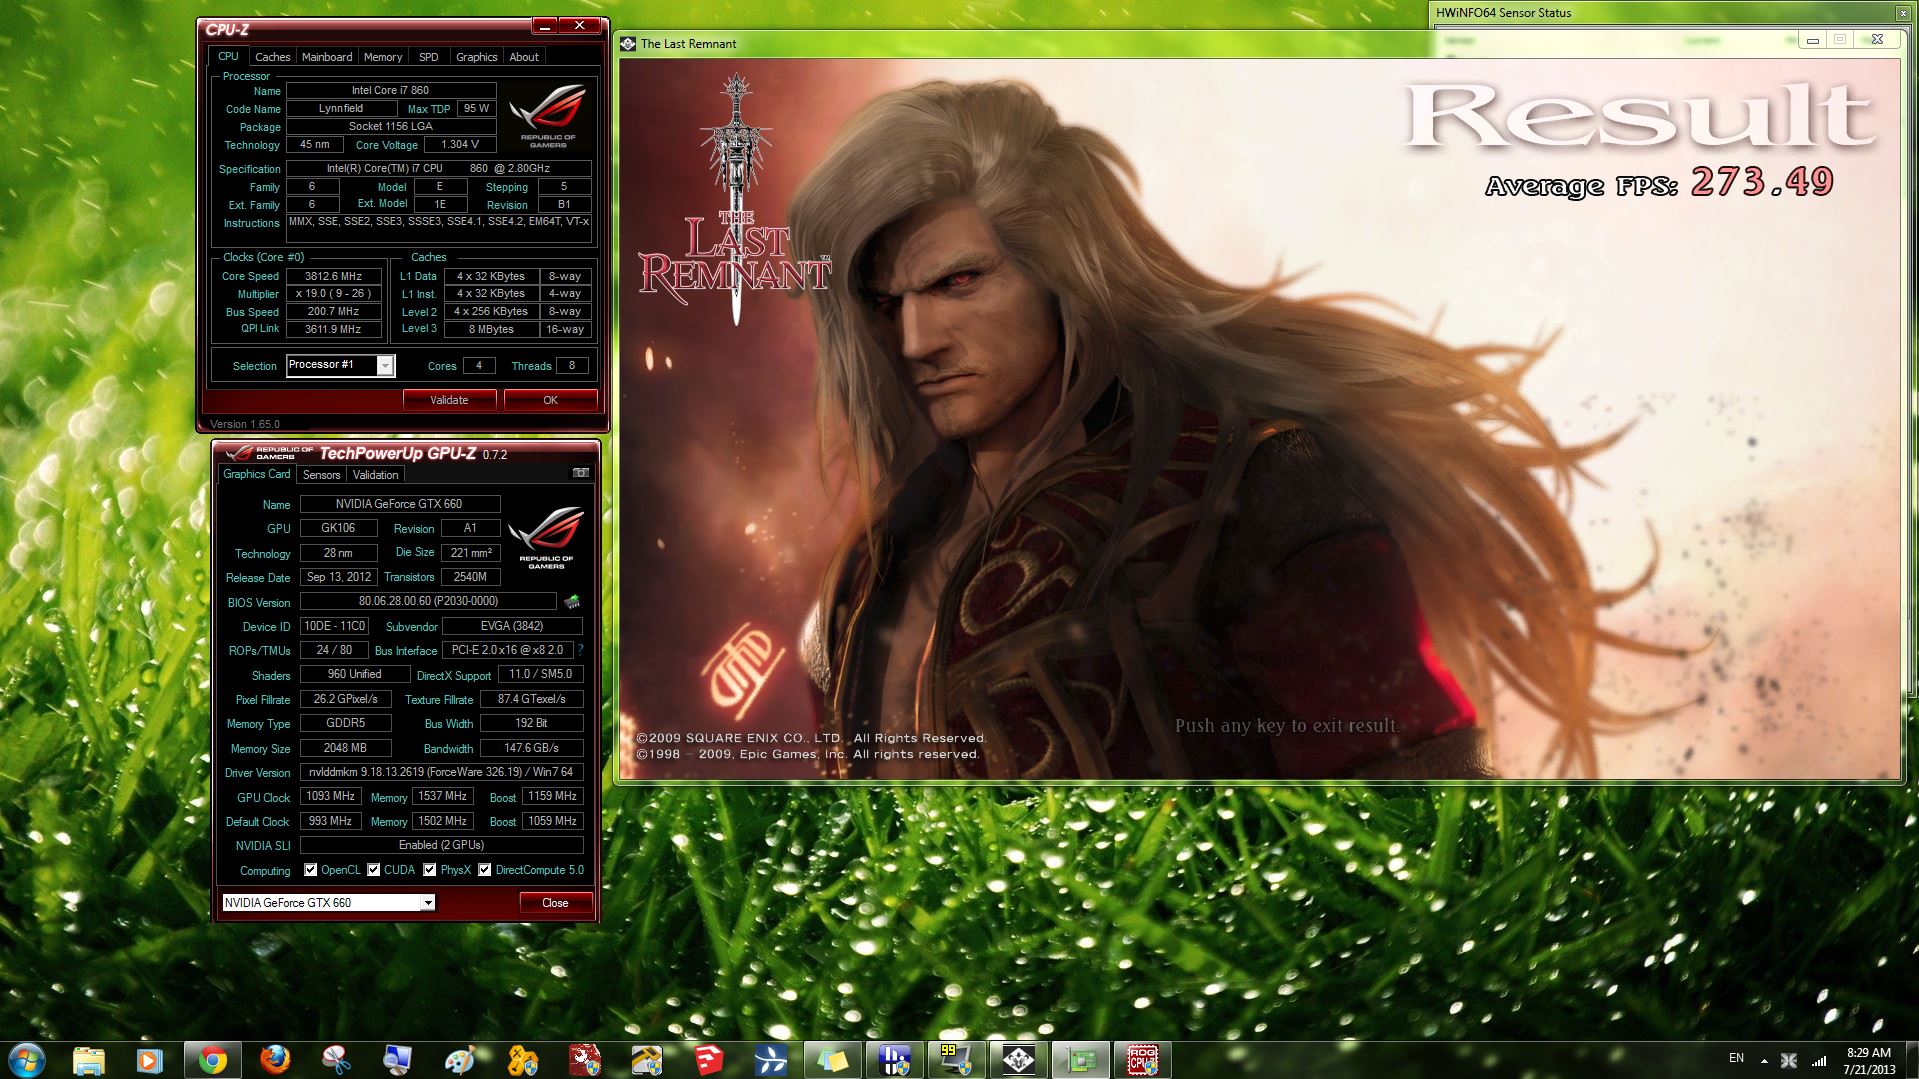Click OK in the CPU-Z window

click(550, 400)
